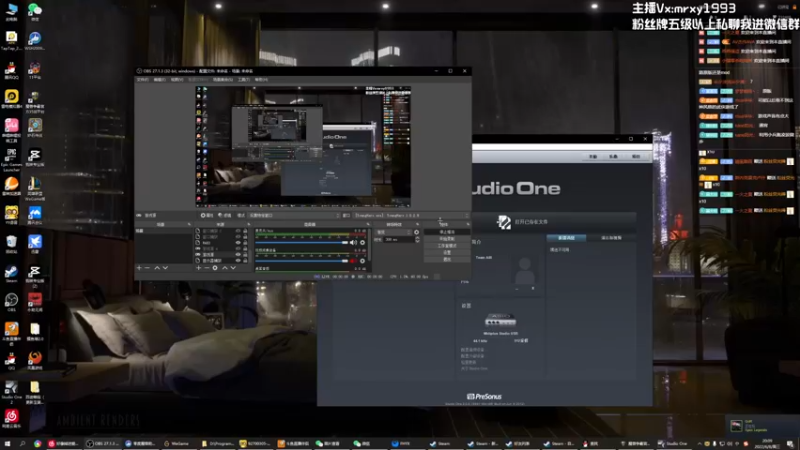This screenshot has height=450, width=800.
Task: Mute the 麦克风/Aux channel speaker icon
Action: pyautogui.click(x=354, y=243)
